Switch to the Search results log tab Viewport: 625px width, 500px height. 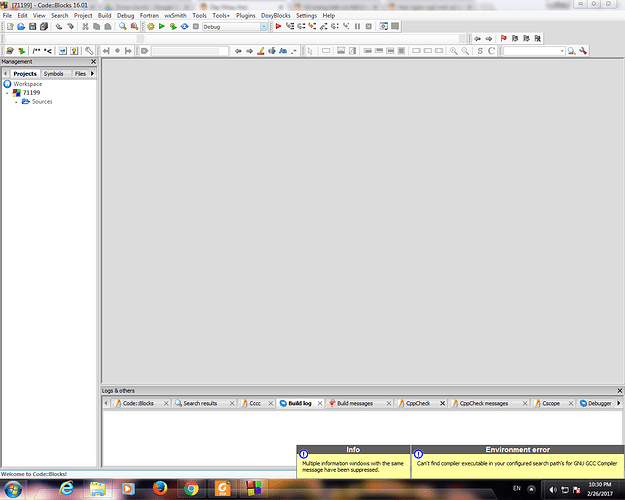(x=200, y=404)
